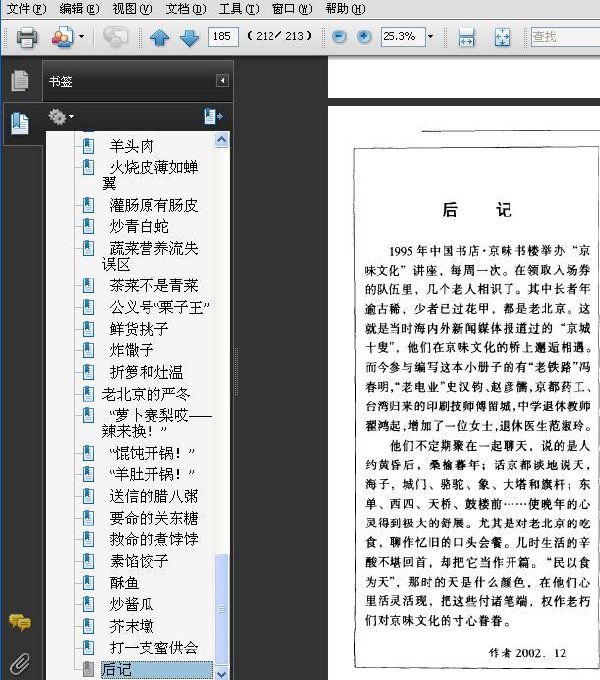
Task: Select bookmark 羊头肉
Action: click(131, 146)
